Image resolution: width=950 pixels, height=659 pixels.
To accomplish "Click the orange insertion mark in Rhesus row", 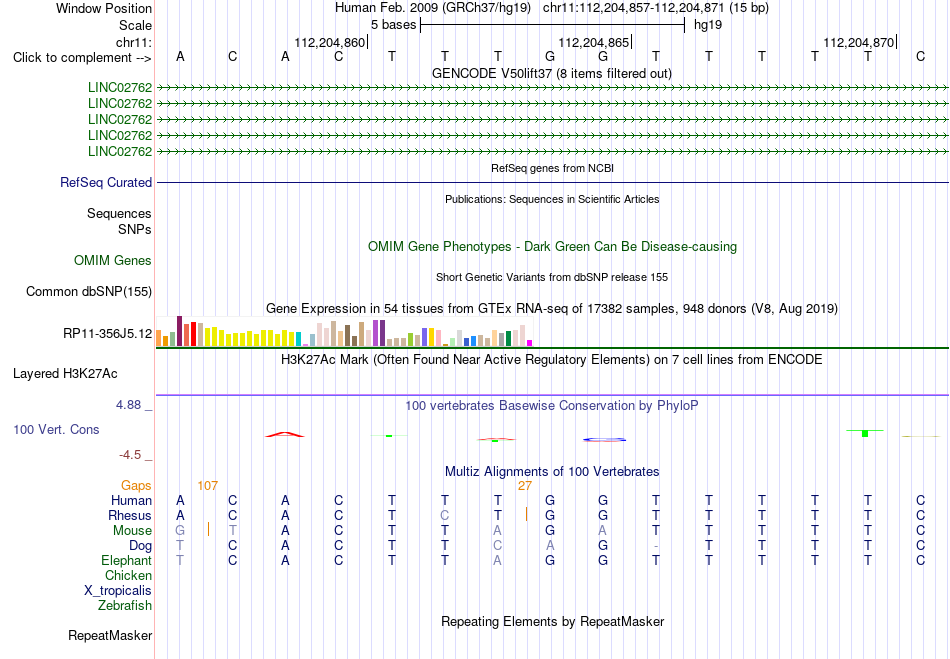I will click(526, 514).
